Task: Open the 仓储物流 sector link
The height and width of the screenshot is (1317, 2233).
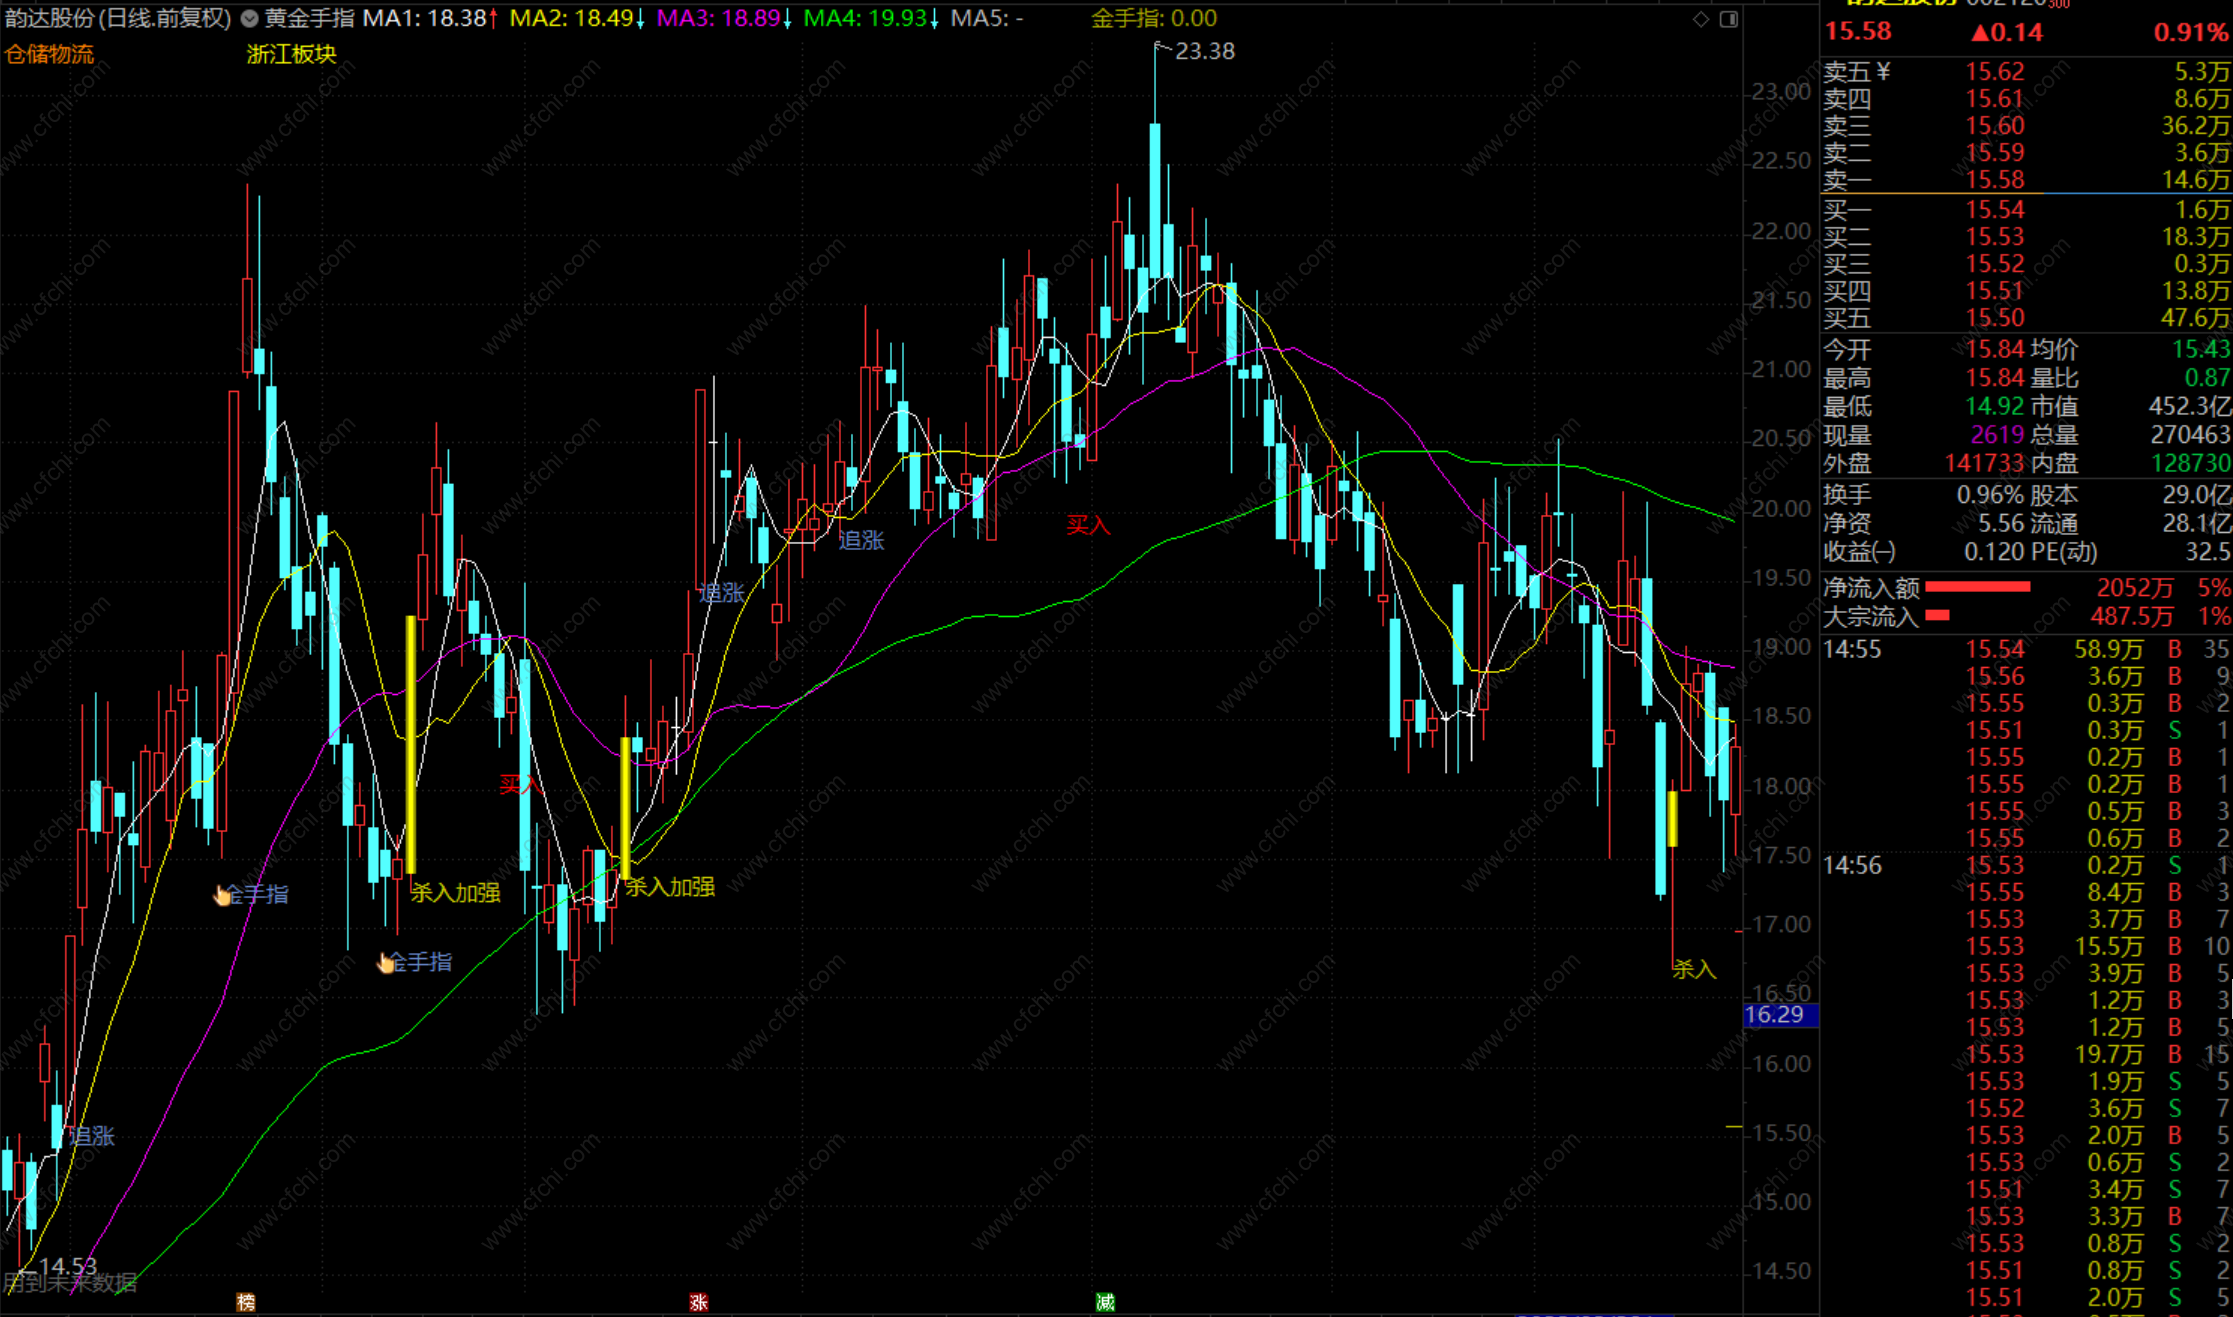Action: 49,54
